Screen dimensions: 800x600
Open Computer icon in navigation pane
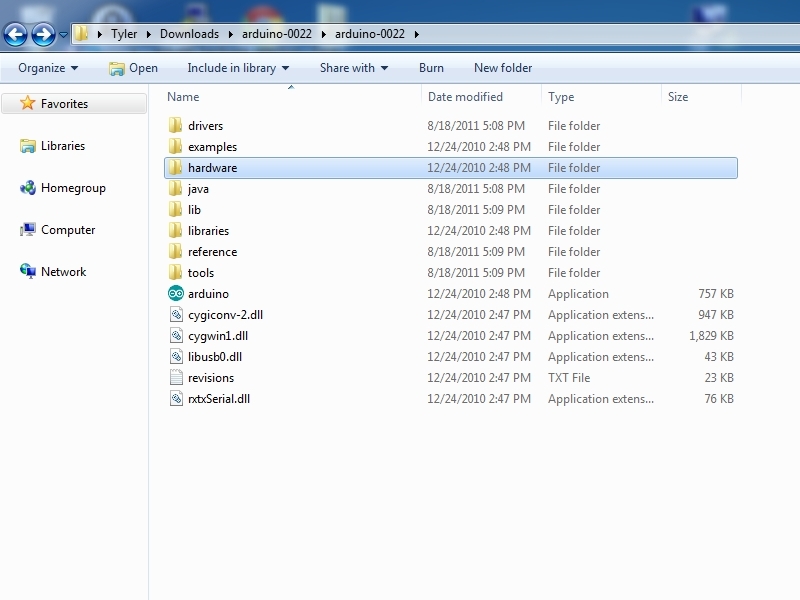pos(28,230)
